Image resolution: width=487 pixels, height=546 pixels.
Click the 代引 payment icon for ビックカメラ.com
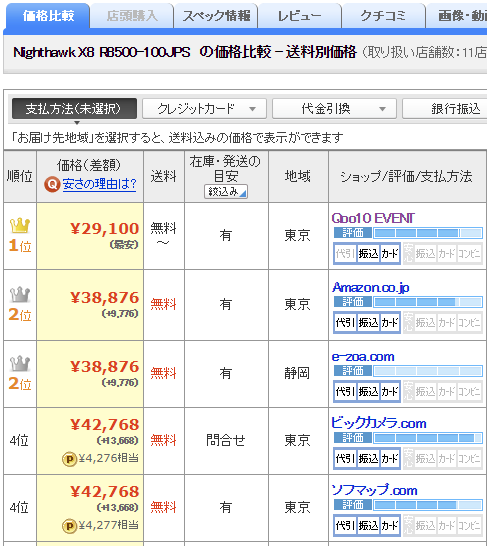(345, 458)
